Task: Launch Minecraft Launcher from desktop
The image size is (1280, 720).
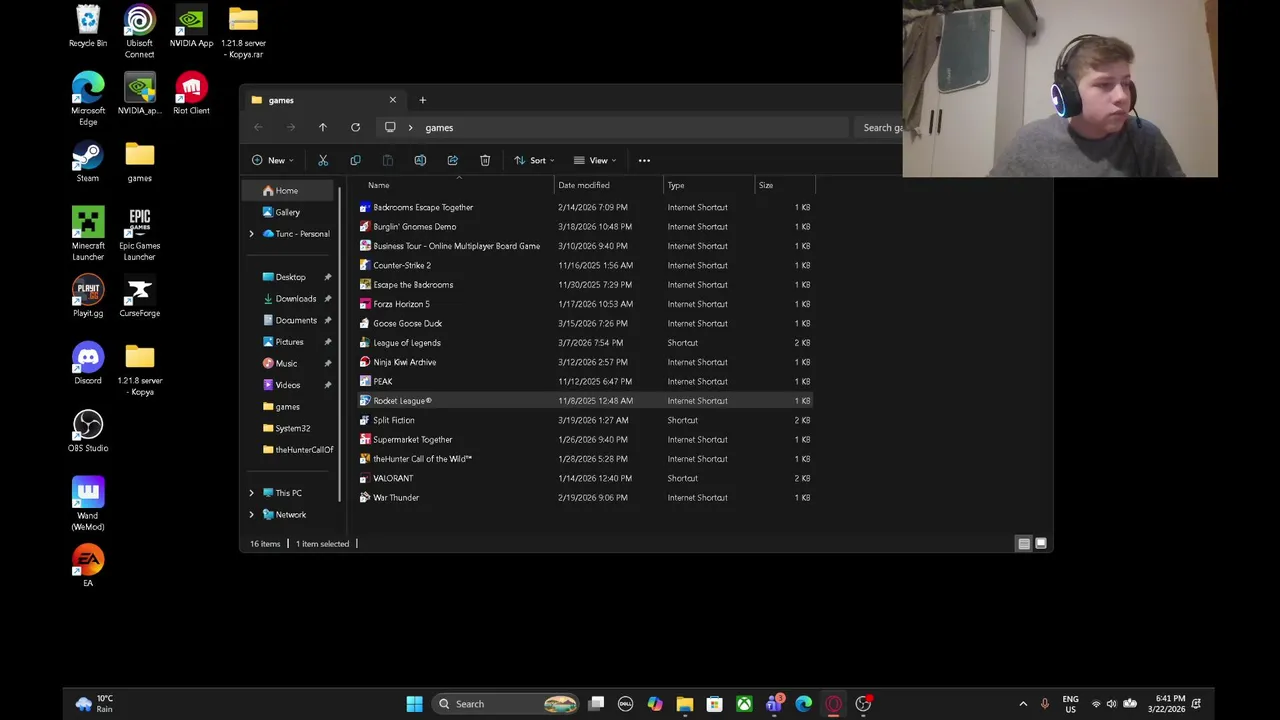Action: (x=88, y=234)
